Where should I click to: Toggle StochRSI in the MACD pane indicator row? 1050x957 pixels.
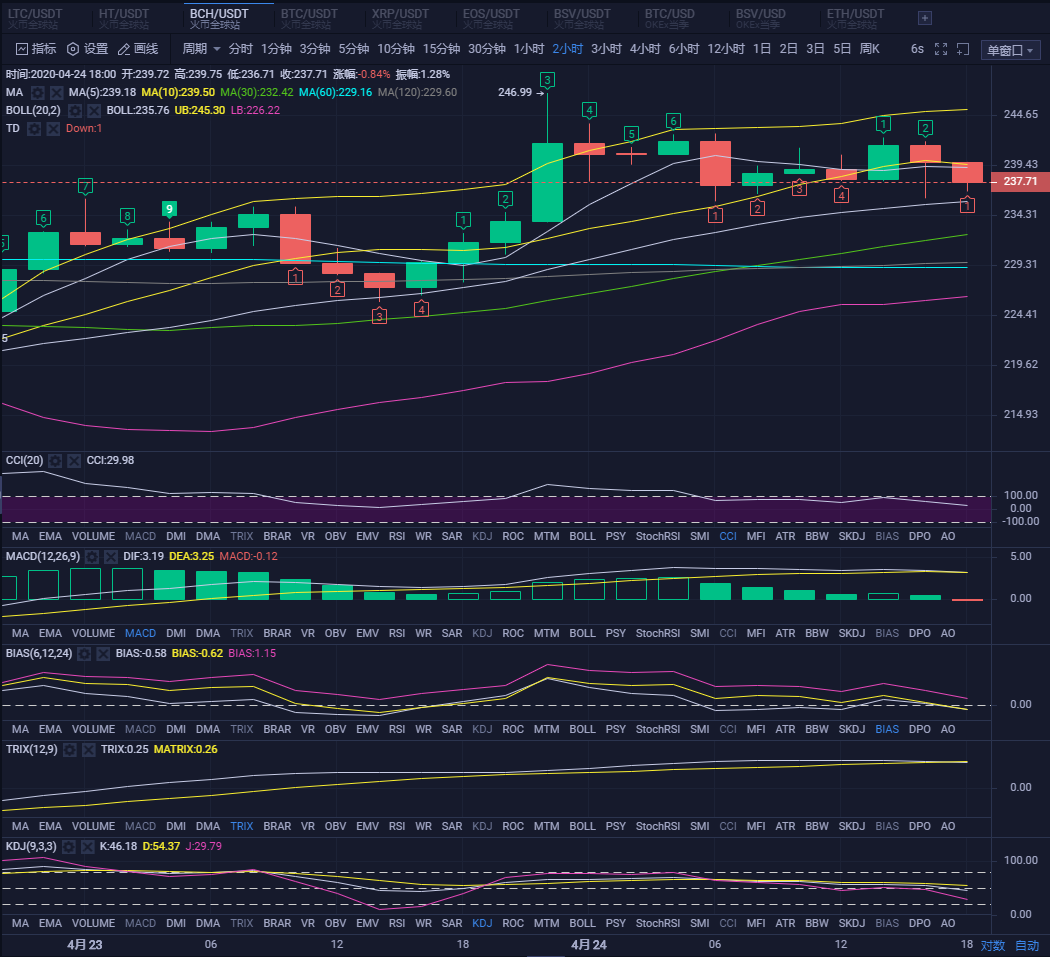(x=658, y=634)
